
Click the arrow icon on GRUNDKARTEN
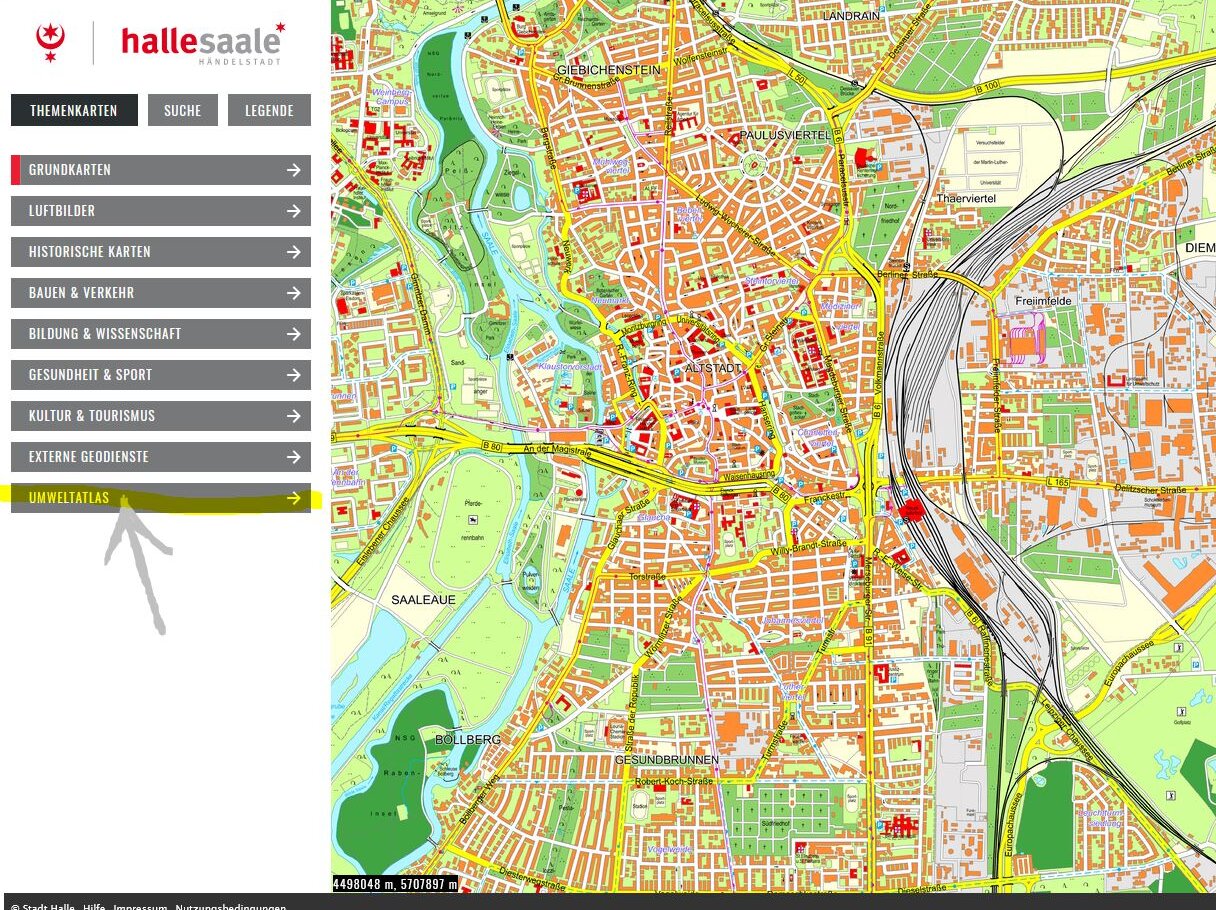293,170
